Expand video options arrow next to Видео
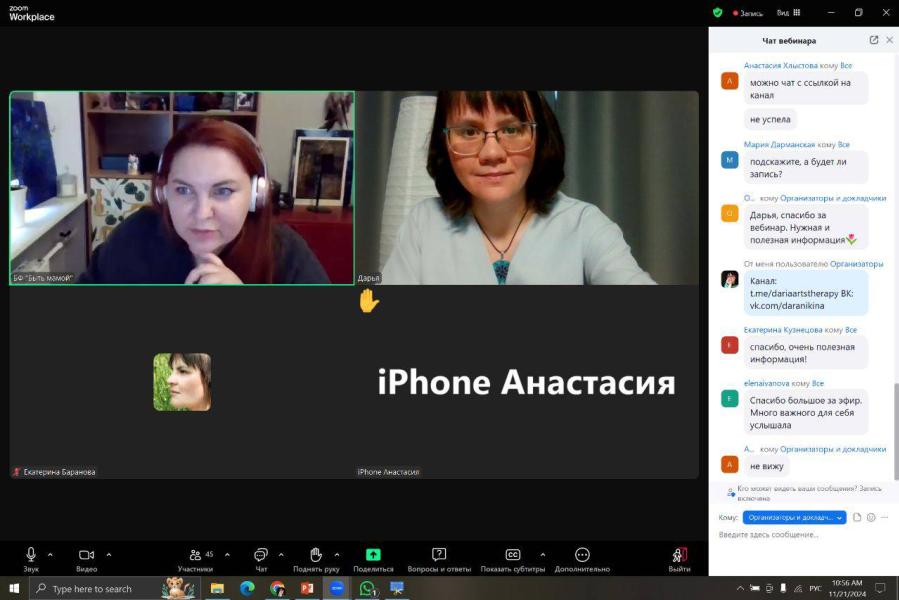Viewport: 899px width, 600px height. 109,554
